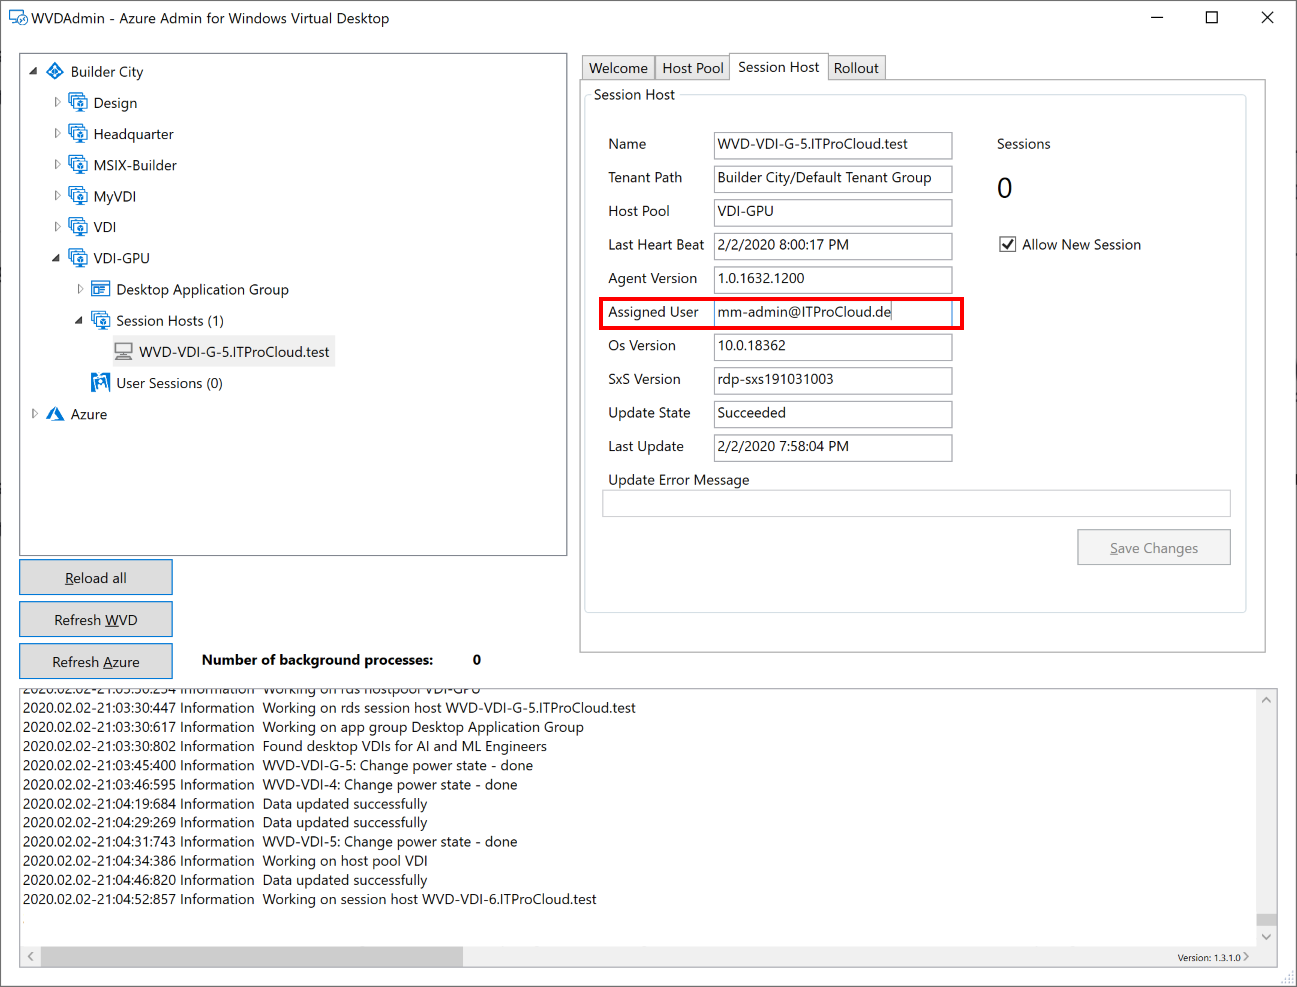The width and height of the screenshot is (1297, 987).
Task: Click the Update State field
Action: tap(833, 414)
